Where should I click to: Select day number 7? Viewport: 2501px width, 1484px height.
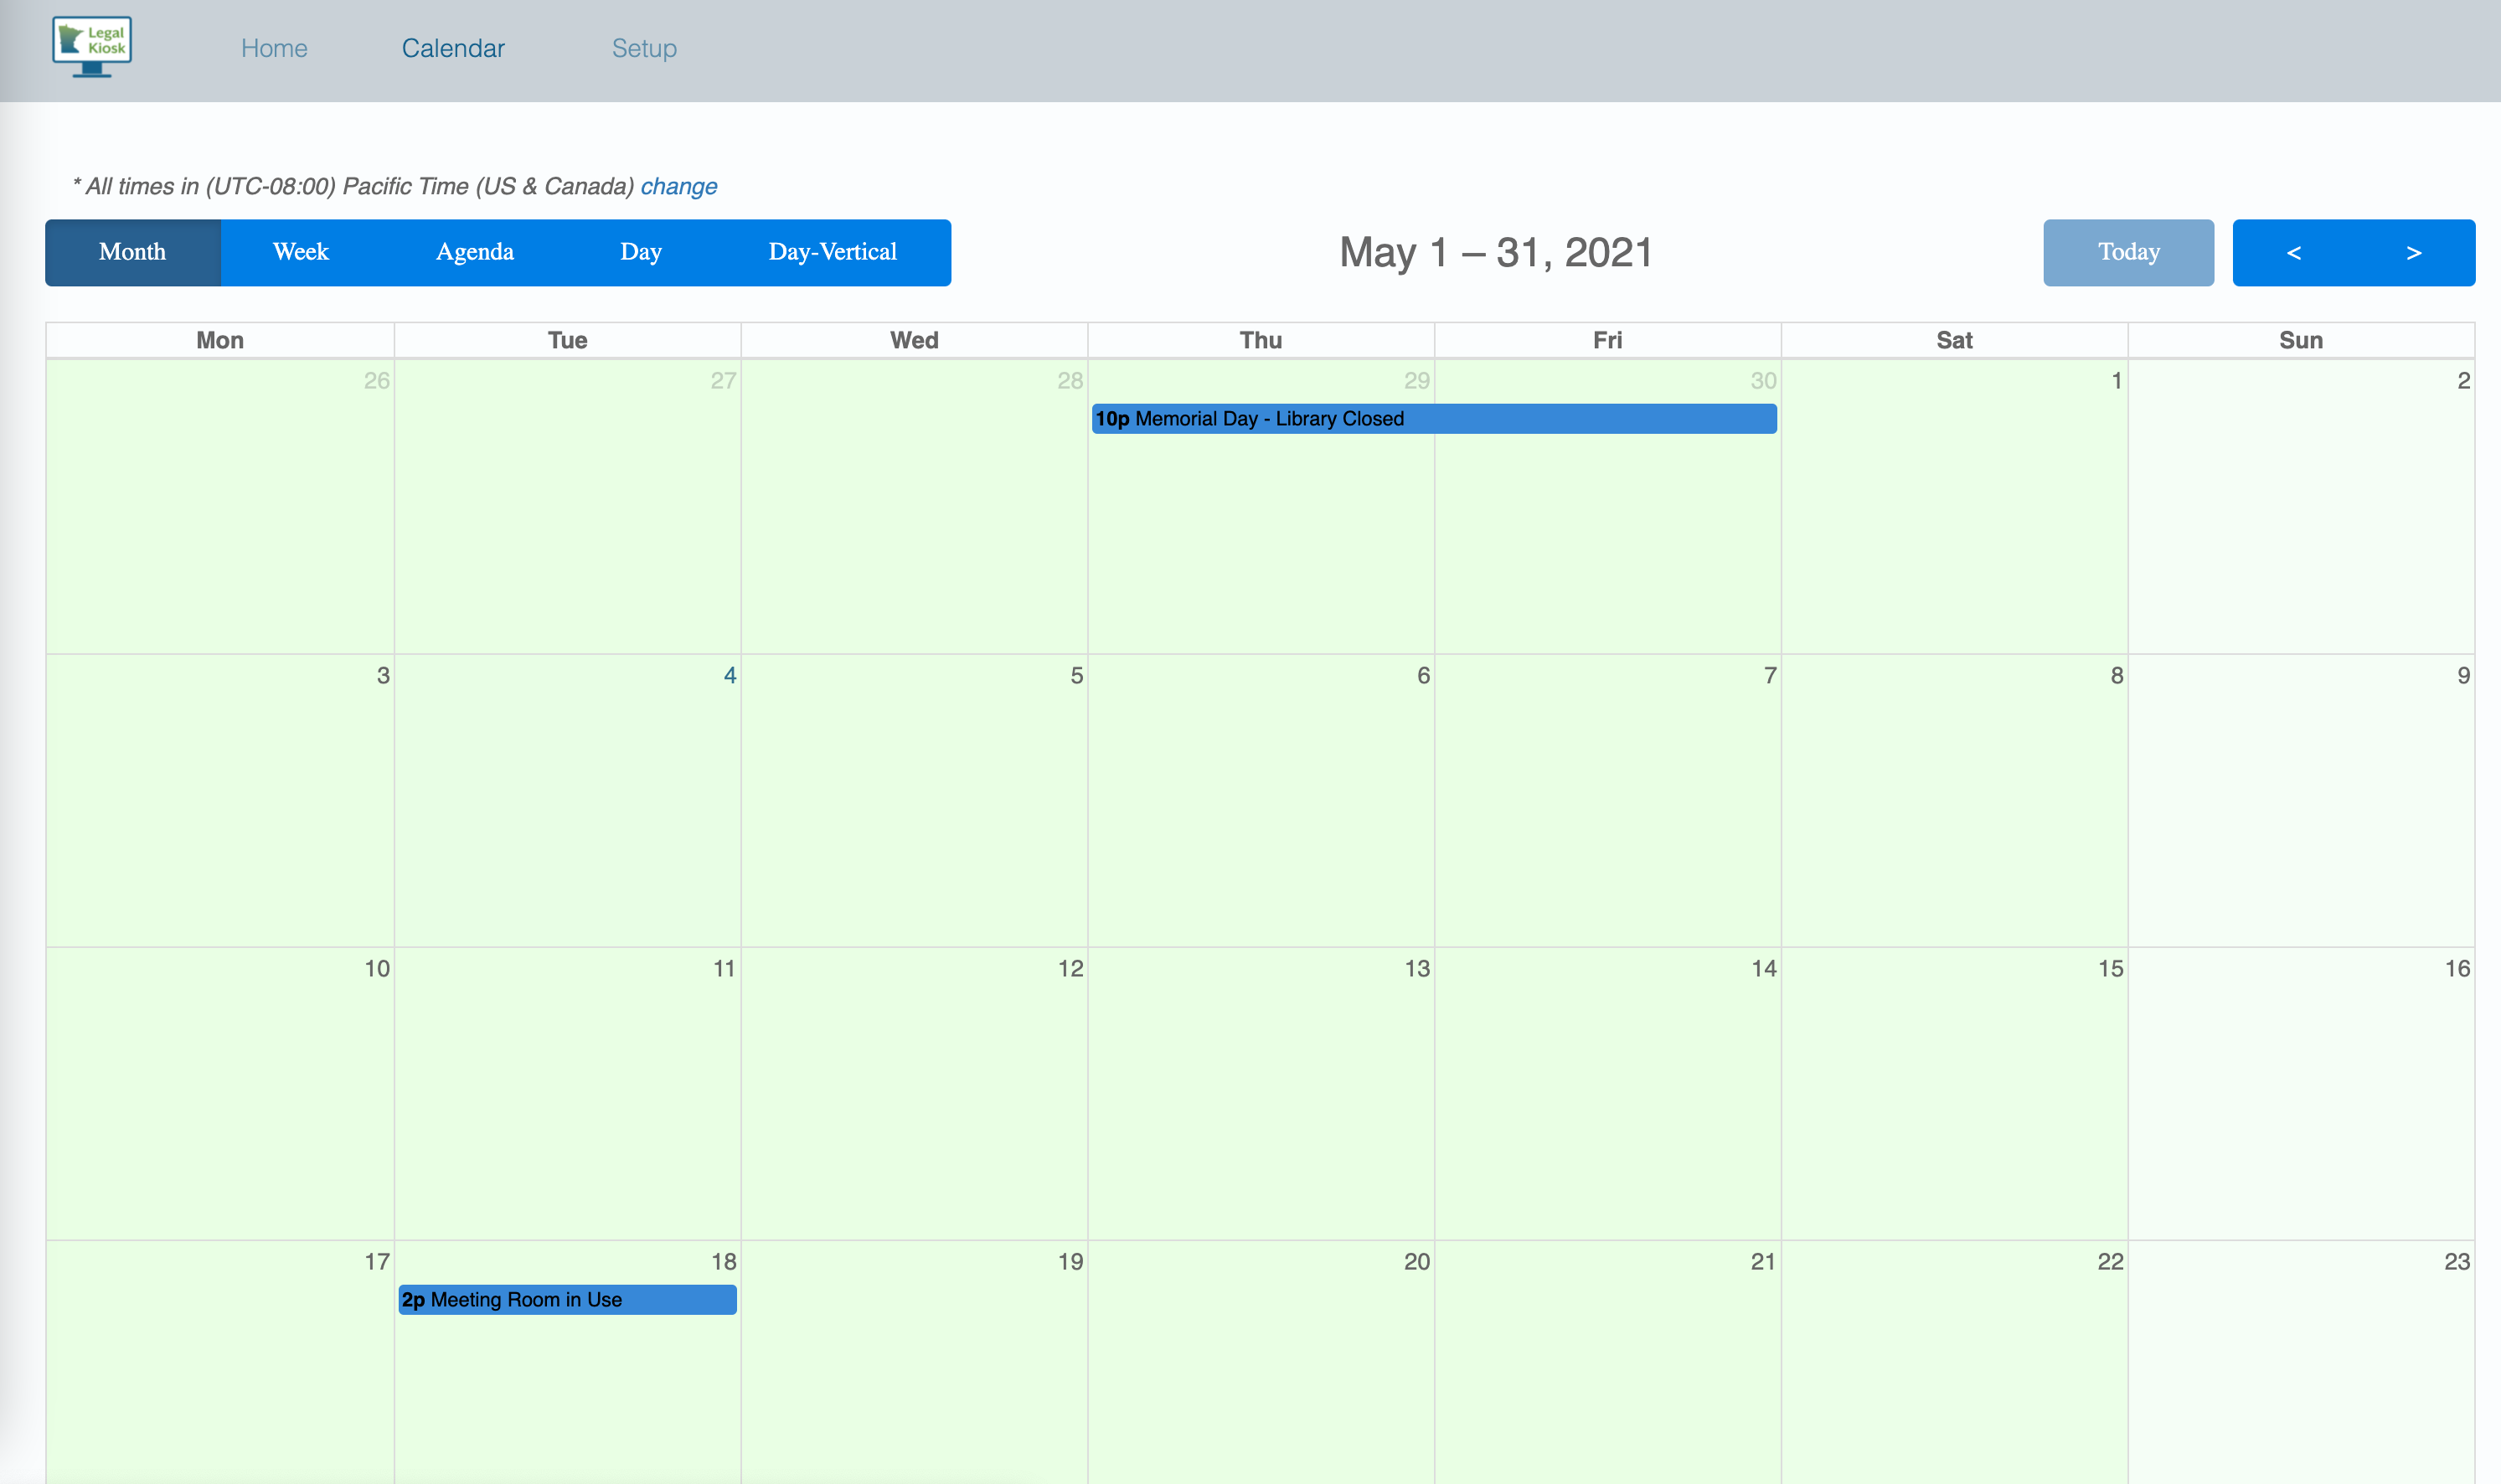1770,675
